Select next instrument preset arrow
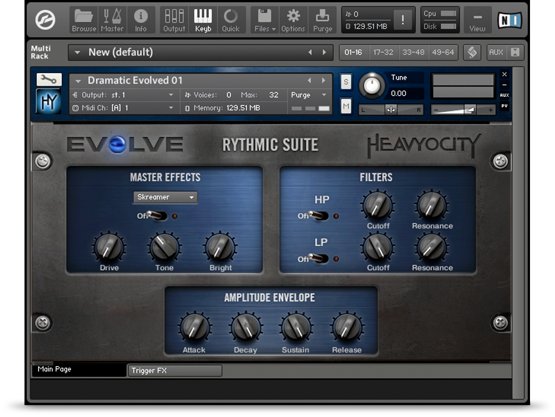This screenshot has width=555, height=417. pyautogui.click(x=323, y=81)
